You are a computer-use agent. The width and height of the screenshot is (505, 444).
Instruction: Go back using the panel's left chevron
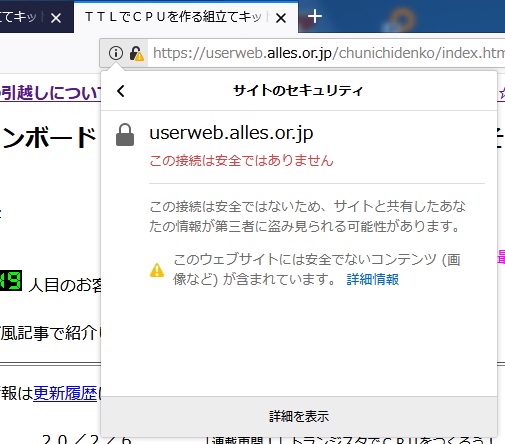(121, 91)
